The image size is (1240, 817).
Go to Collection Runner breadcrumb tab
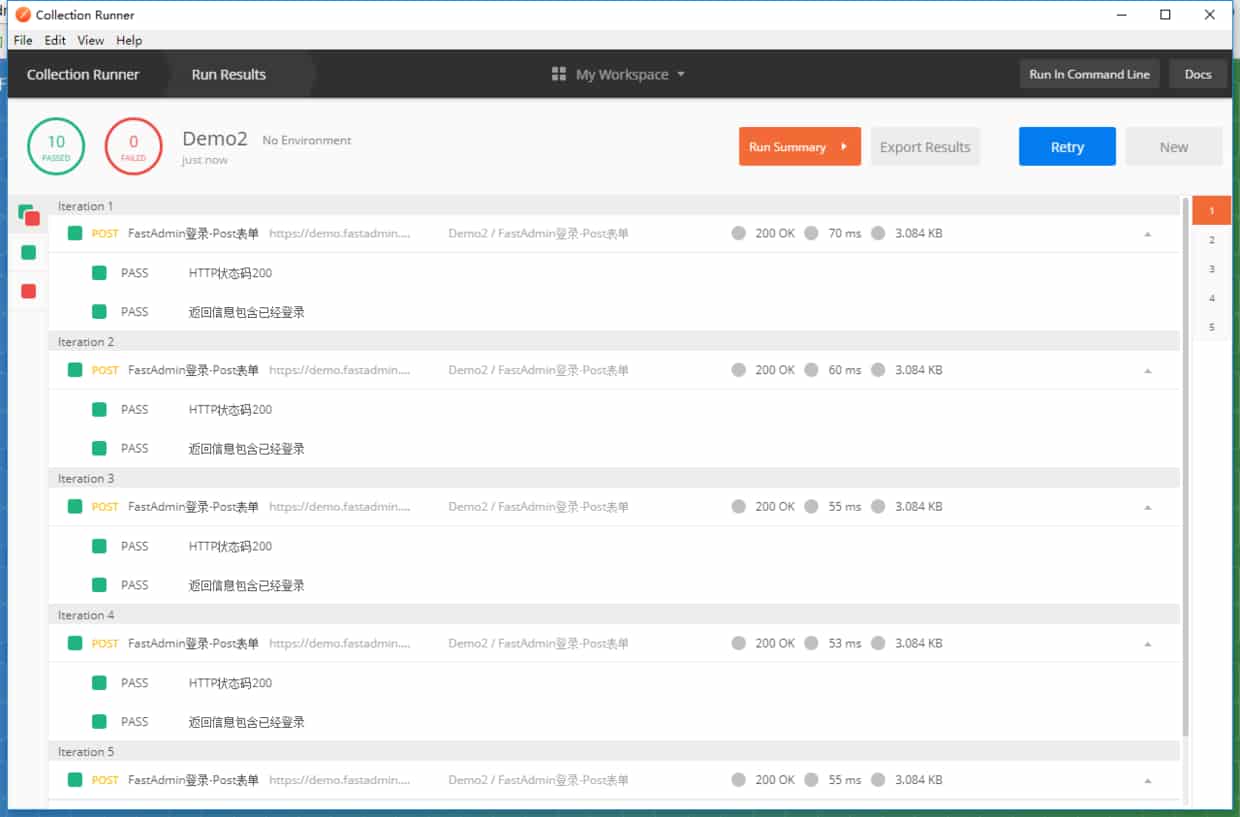[83, 74]
